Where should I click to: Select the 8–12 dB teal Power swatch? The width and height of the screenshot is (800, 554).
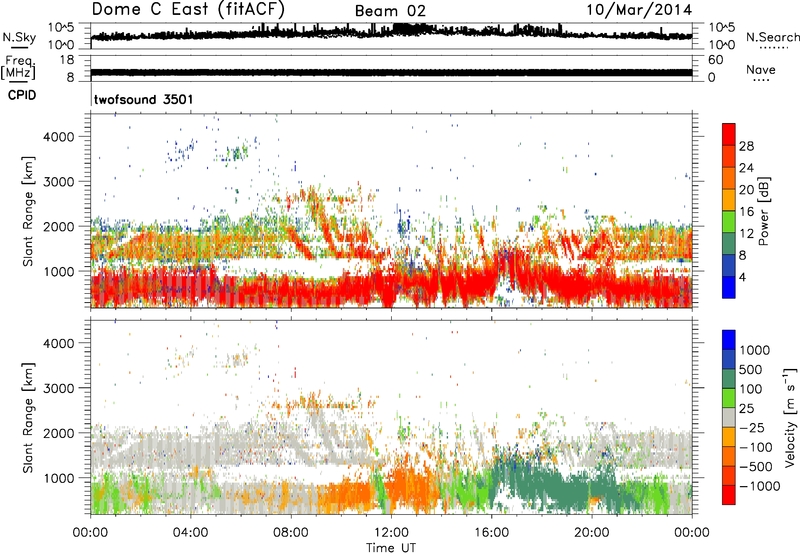pos(729,243)
